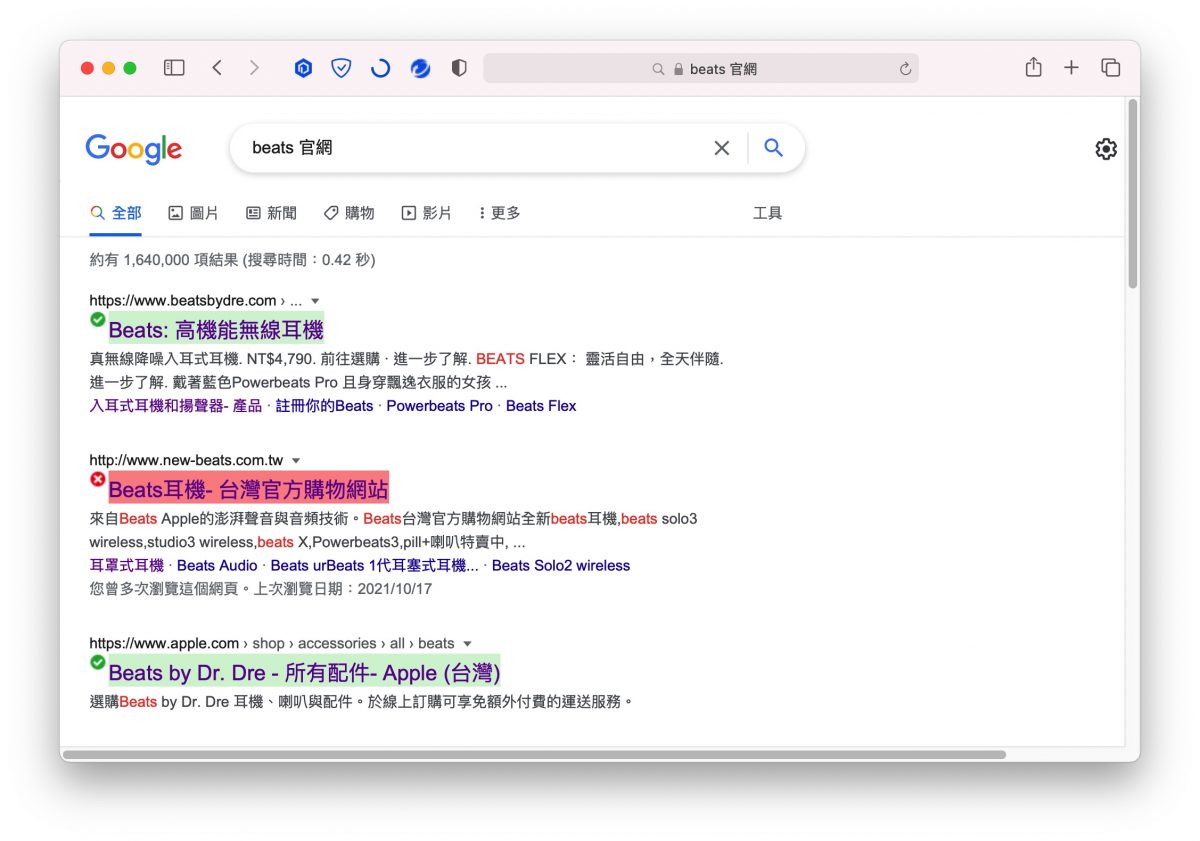Viewport: 1200px width, 841px height.
Task: Go to the Google logo homepage
Action: (x=134, y=149)
